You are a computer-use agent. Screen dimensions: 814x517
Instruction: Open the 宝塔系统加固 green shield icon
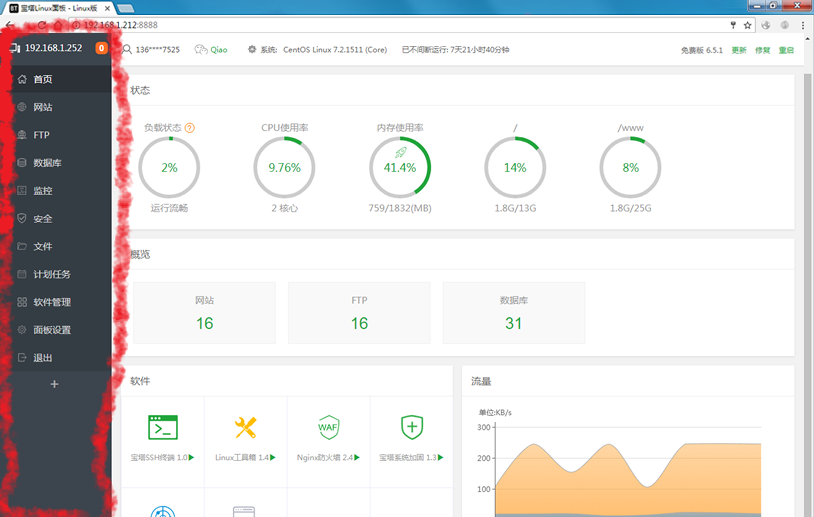(411, 427)
